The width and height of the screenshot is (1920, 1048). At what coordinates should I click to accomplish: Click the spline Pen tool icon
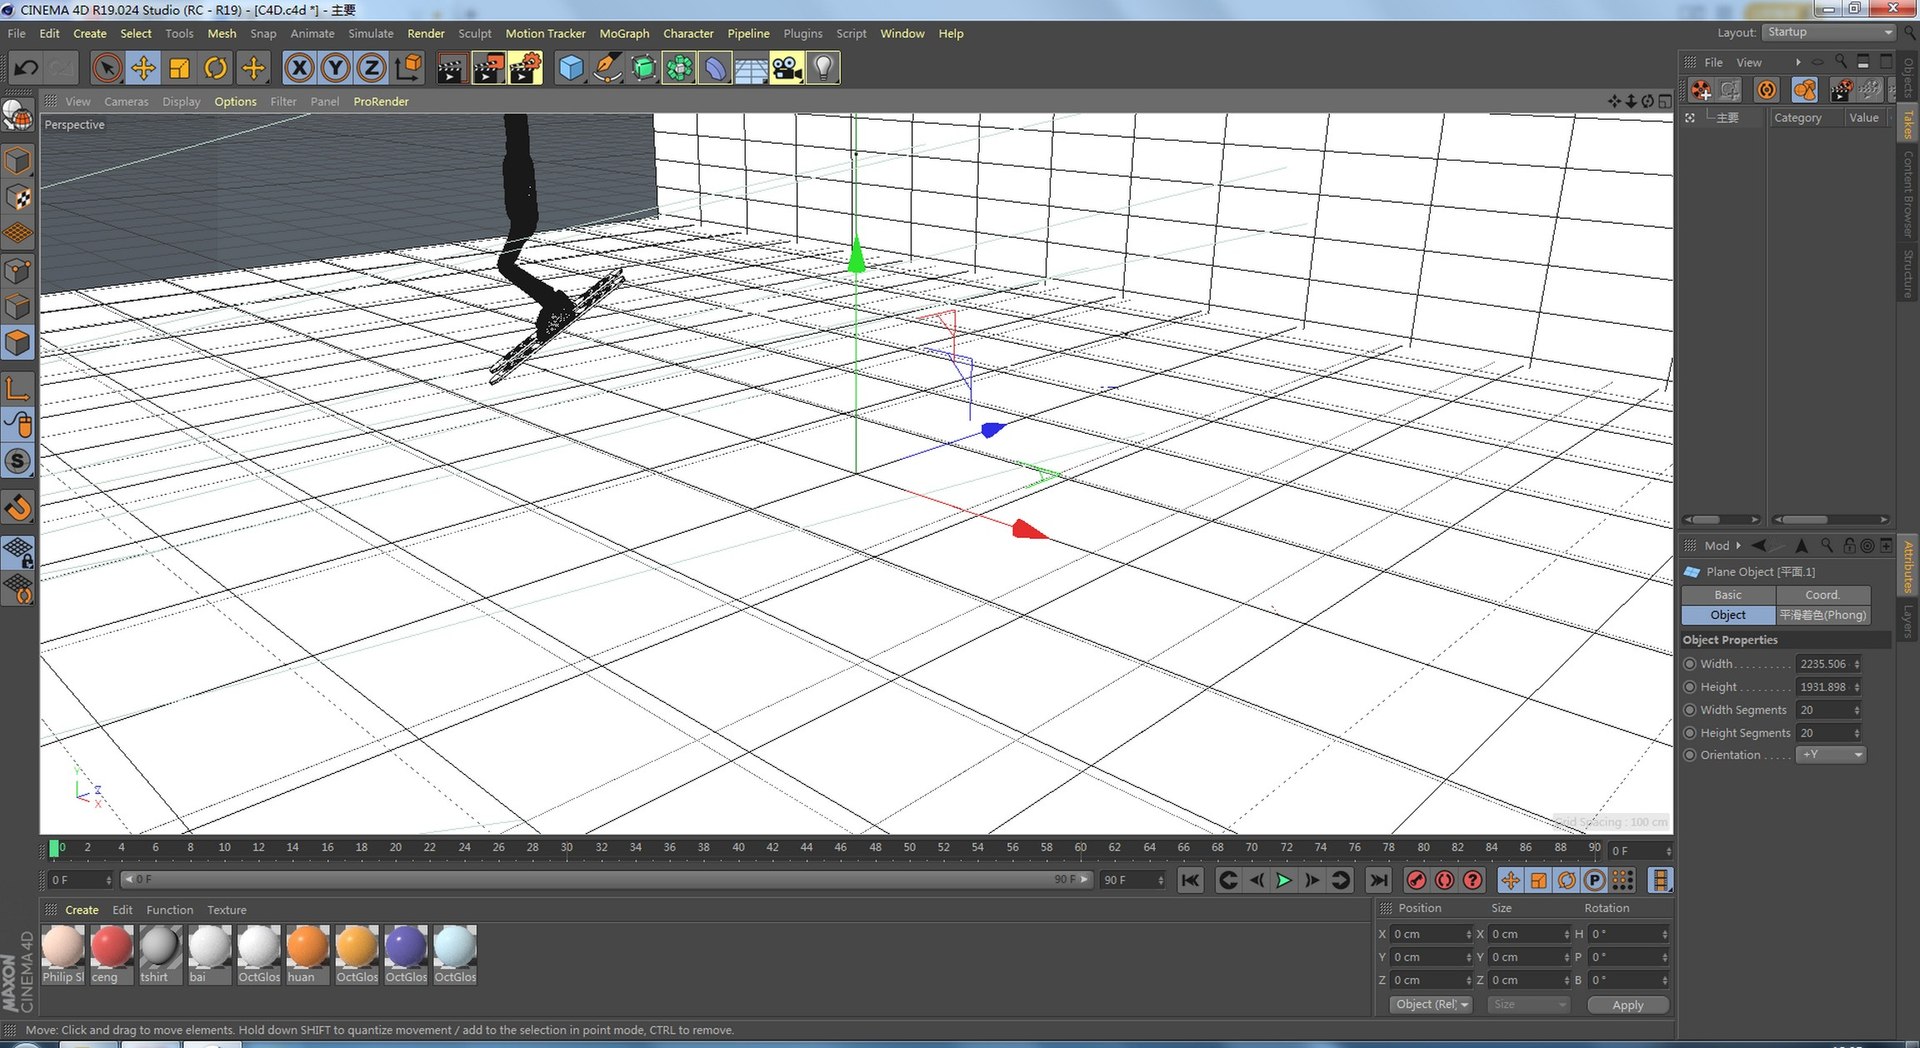coord(607,68)
